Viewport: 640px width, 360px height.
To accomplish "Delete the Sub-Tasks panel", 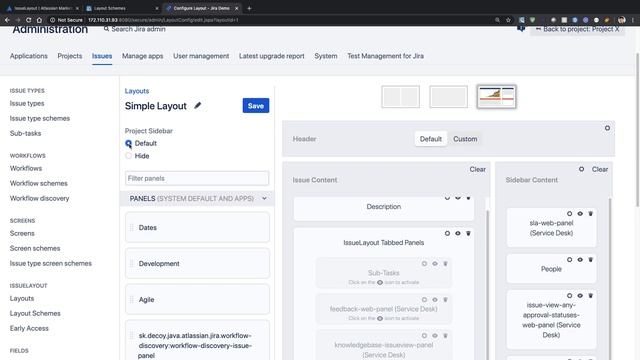I will click(445, 264).
